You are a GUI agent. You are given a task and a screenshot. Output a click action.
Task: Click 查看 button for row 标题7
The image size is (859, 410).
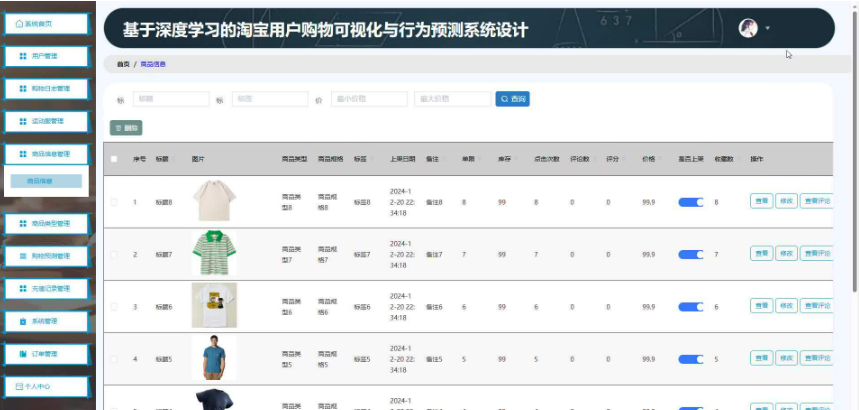761,253
